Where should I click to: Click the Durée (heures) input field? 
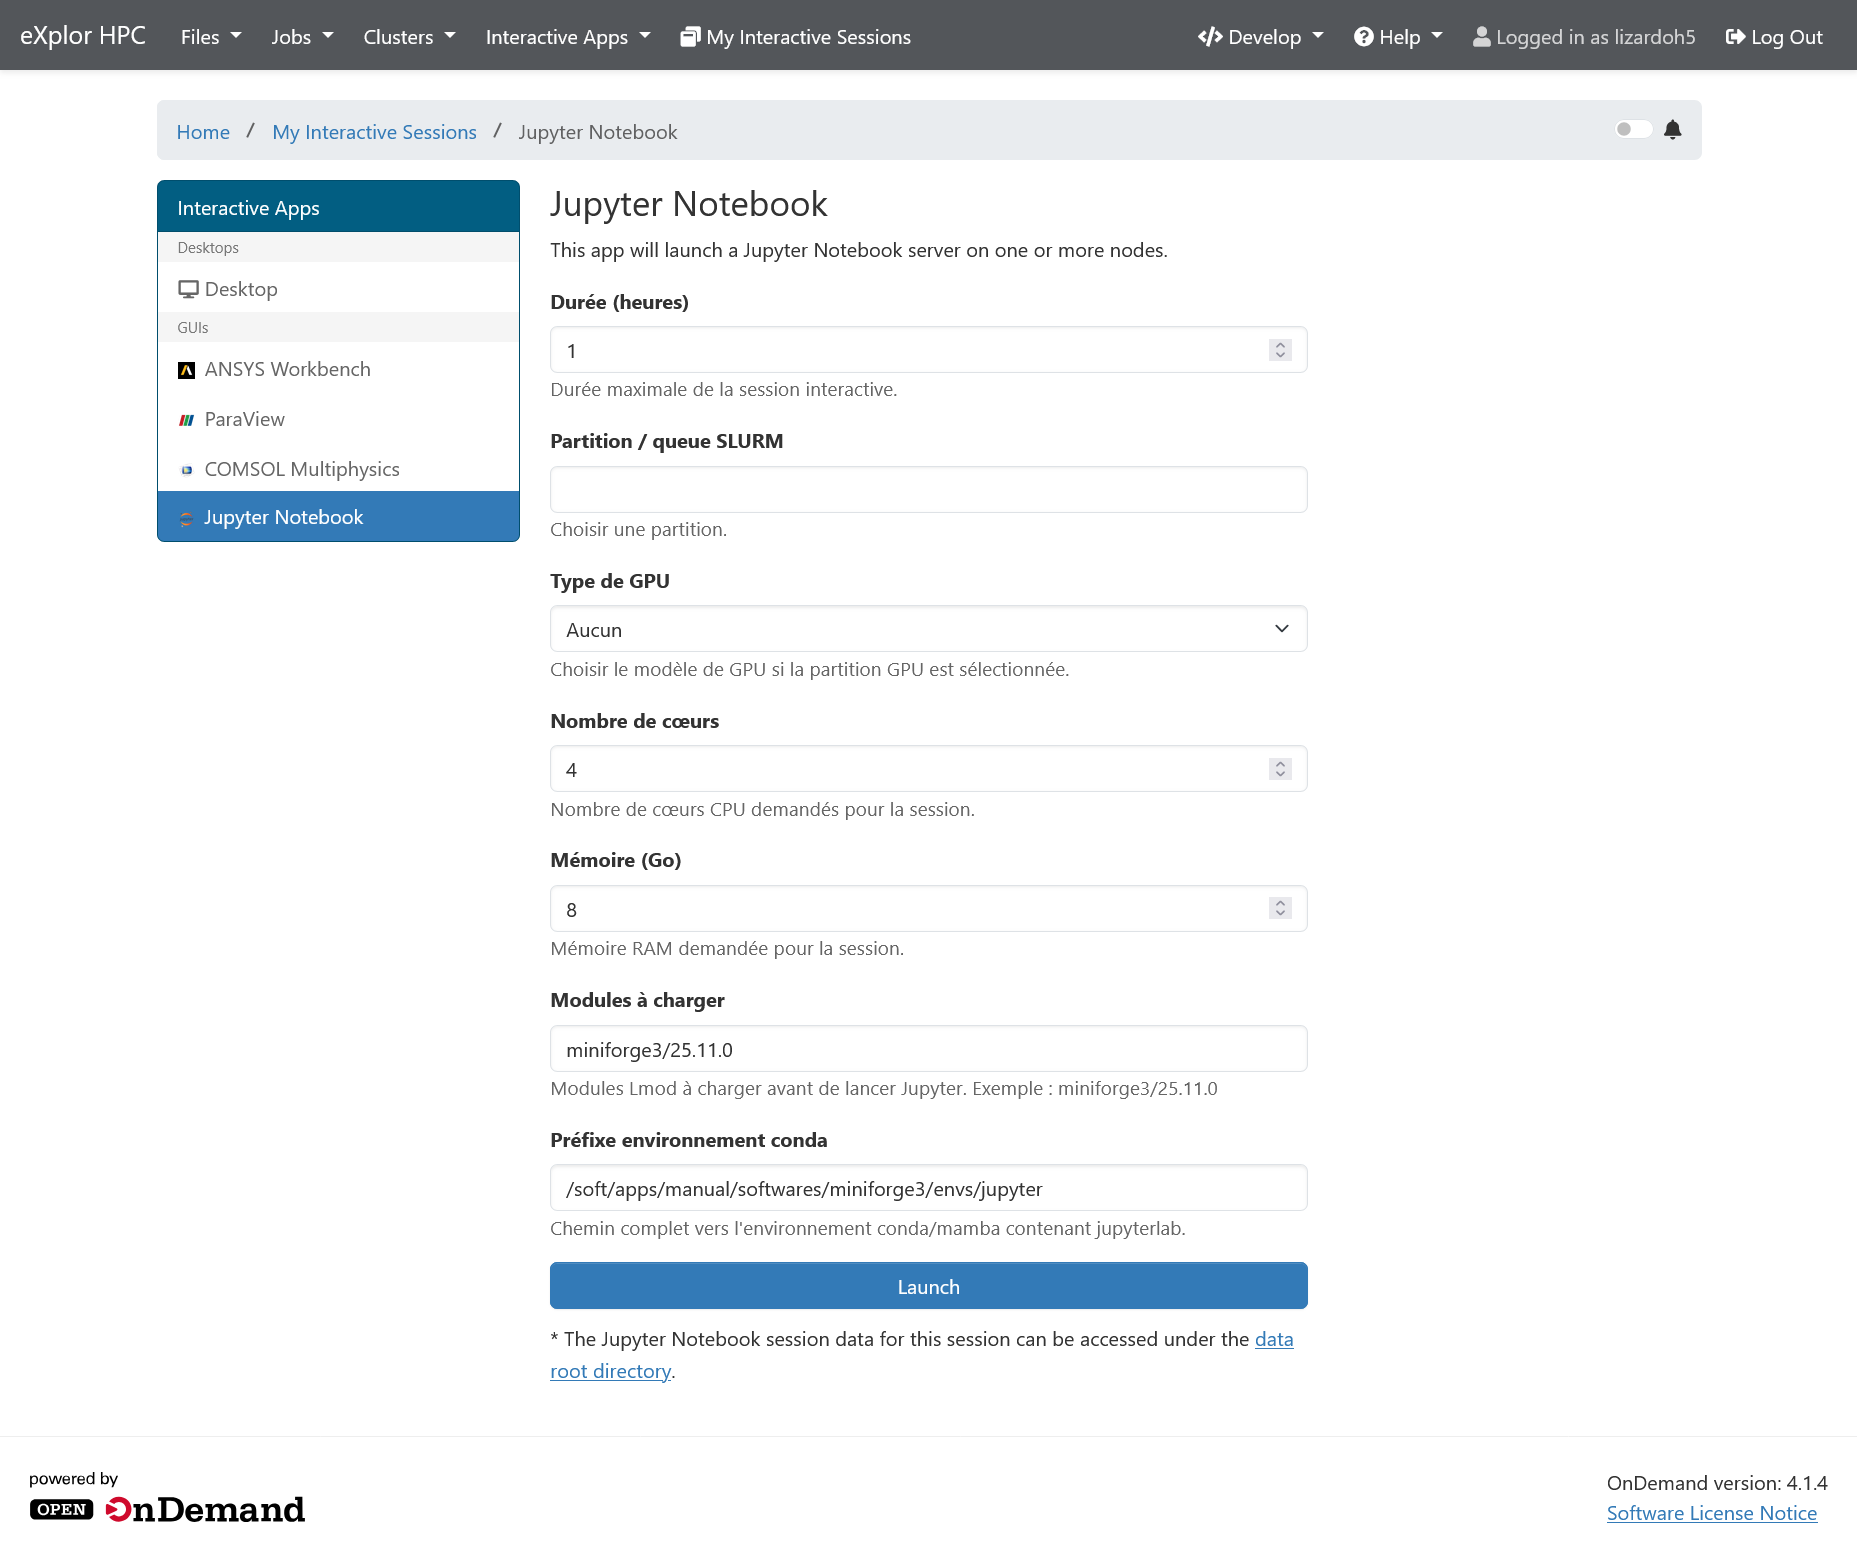[x=928, y=350]
